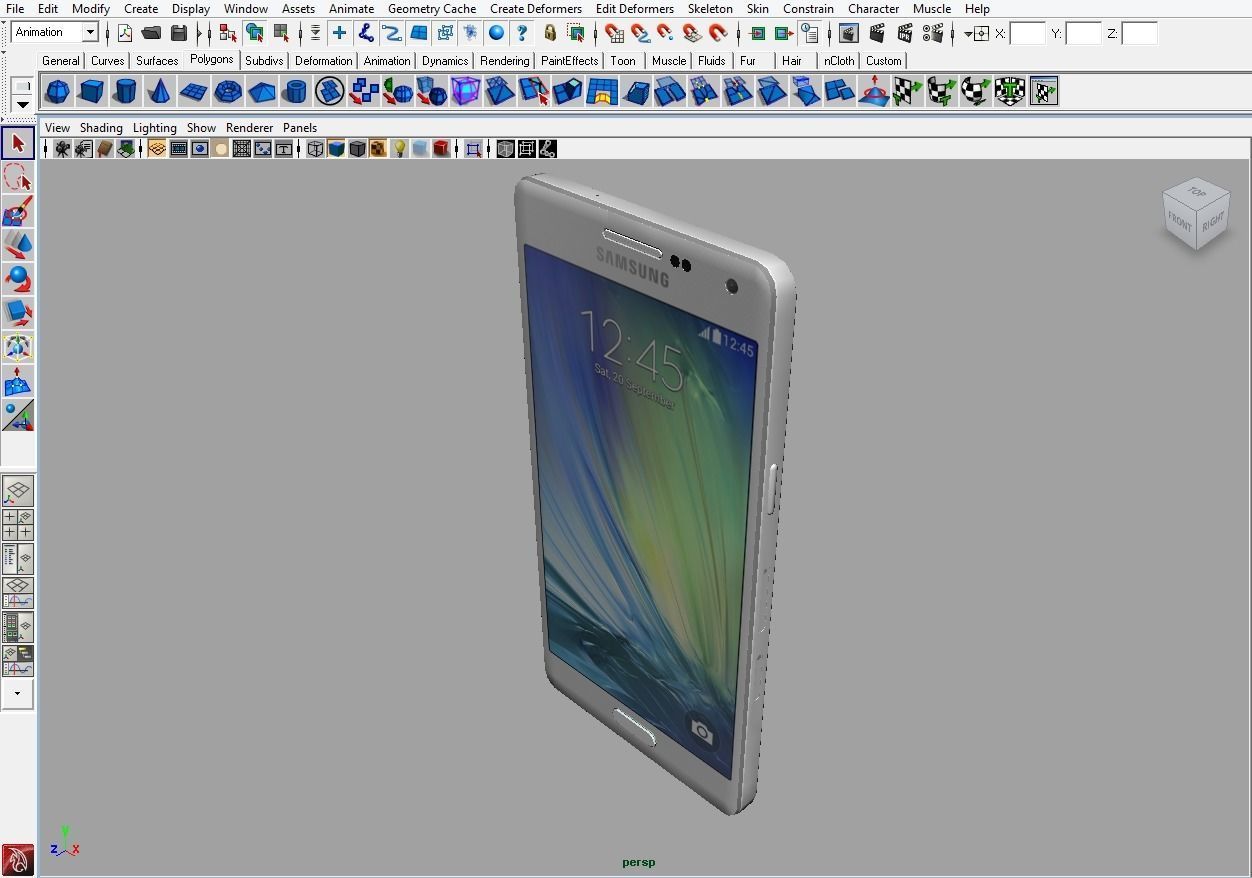Click the FRONT face of view cube

[x=1181, y=223]
